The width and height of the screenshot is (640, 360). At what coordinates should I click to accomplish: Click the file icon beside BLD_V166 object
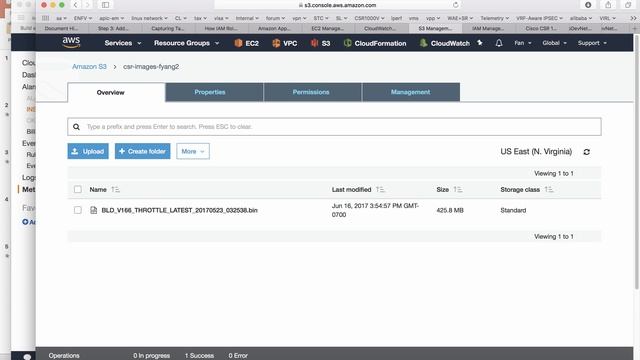93,210
